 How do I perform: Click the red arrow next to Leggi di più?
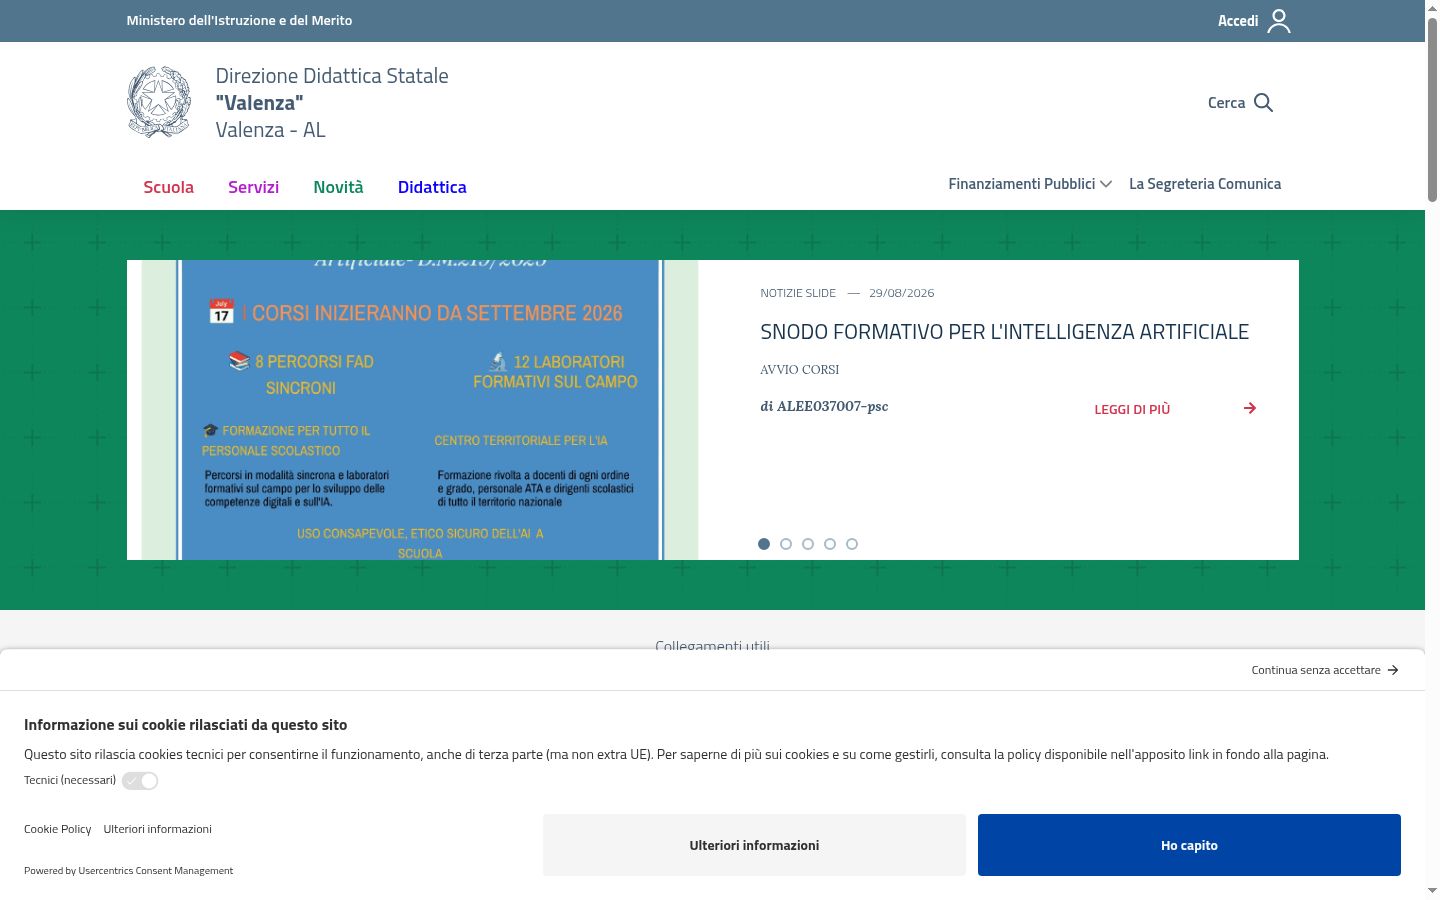(x=1250, y=408)
